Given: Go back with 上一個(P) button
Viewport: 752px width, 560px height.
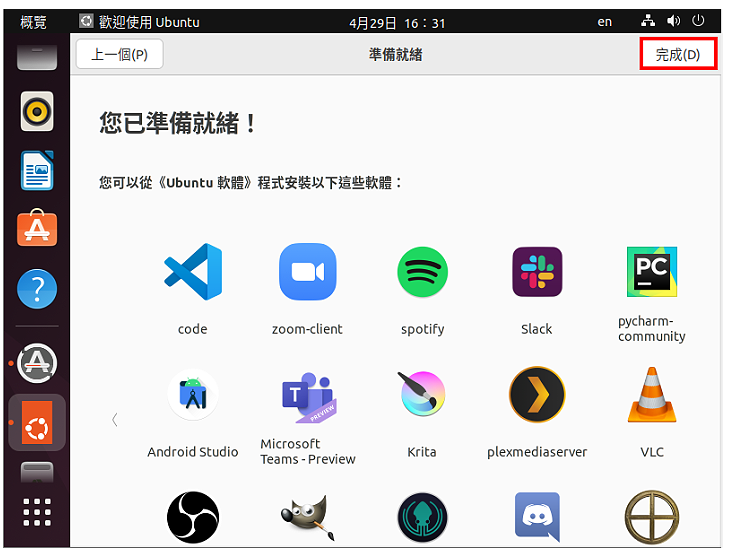Looking at the screenshot, I should (119, 54).
